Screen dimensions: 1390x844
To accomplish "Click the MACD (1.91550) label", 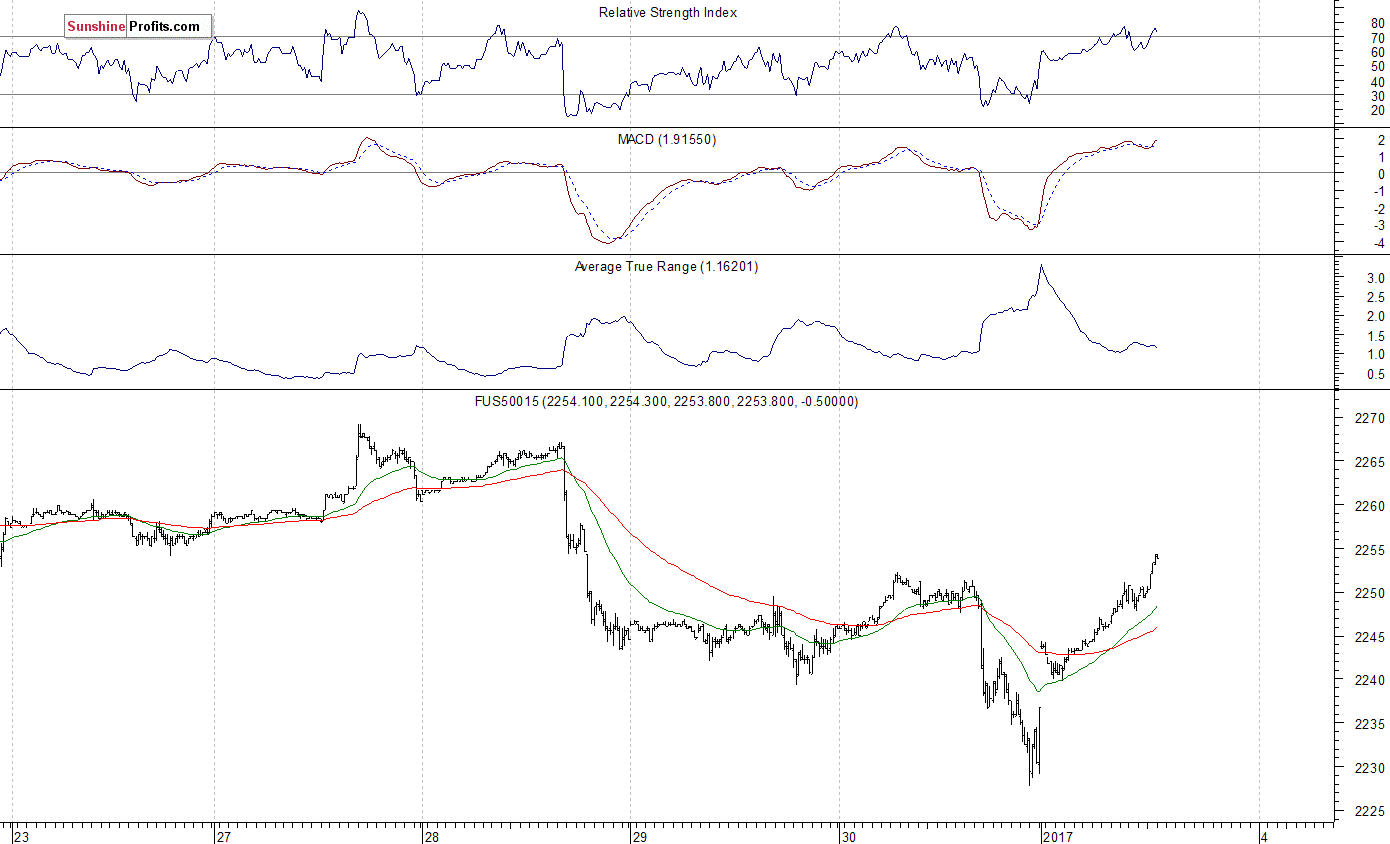I will pos(666,139).
